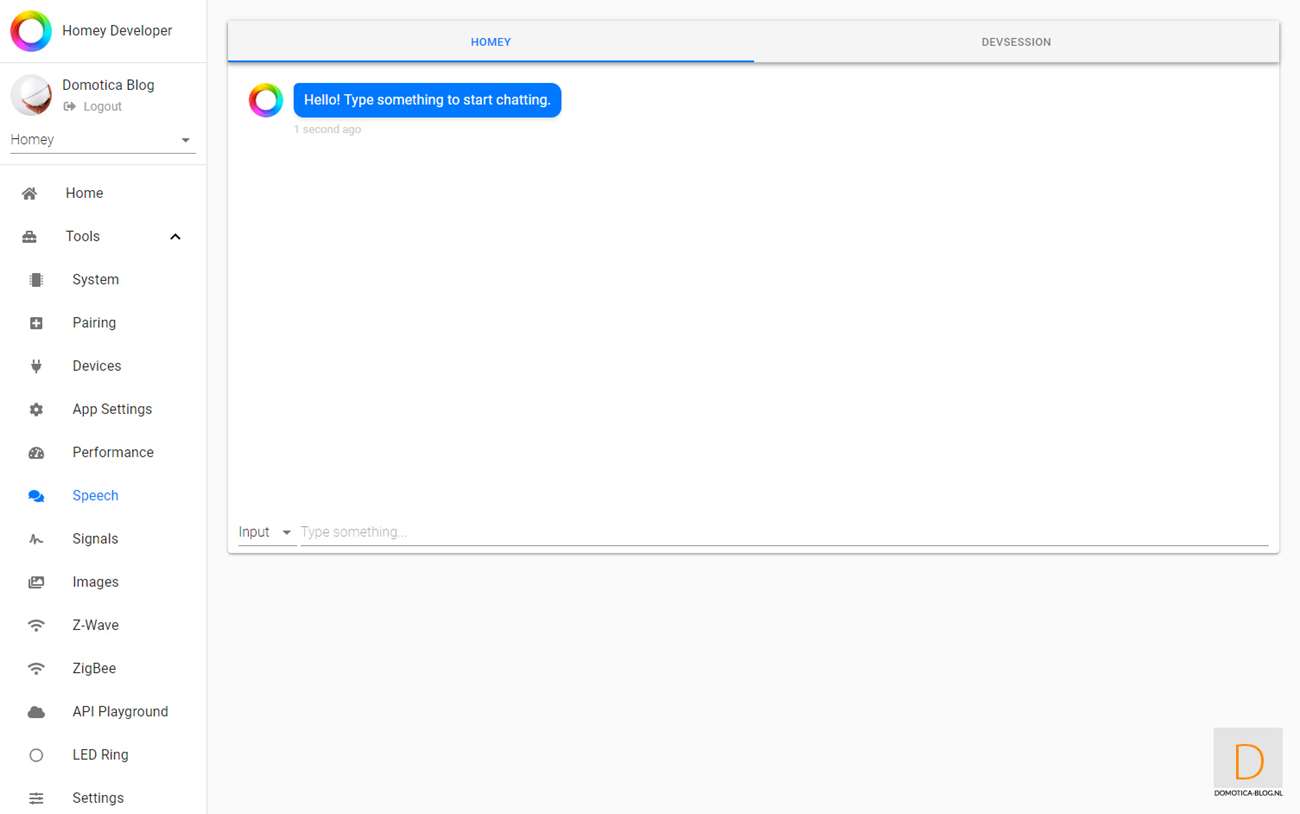Click the Performance gauge icon
Image resolution: width=1300 pixels, height=814 pixels.
(x=36, y=452)
